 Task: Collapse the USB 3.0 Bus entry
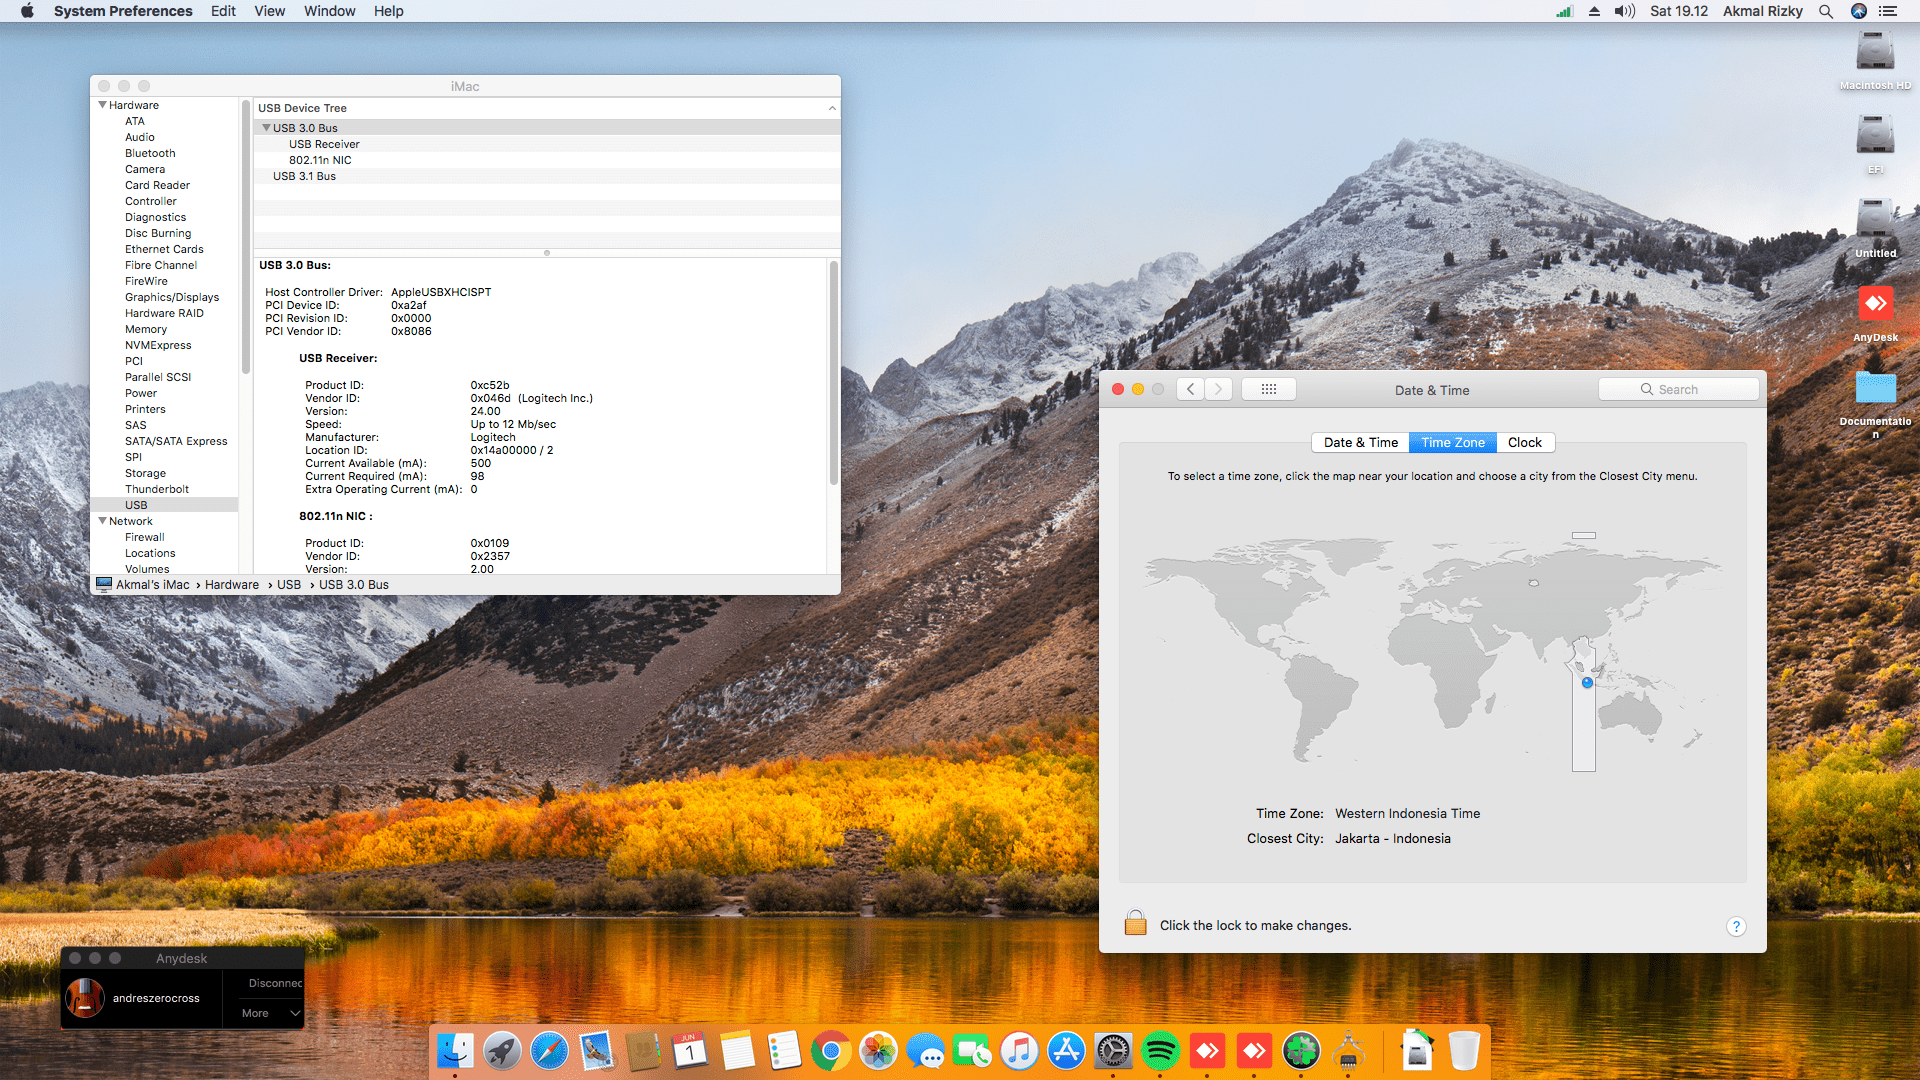(266, 128)
